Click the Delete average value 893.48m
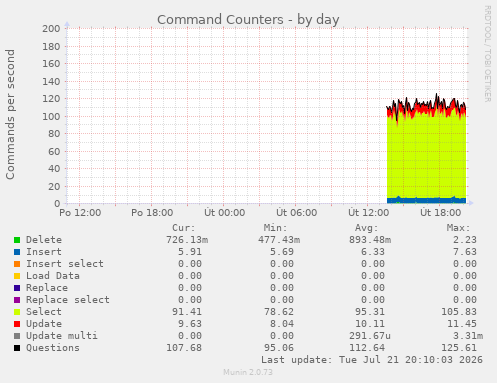The width and height of the screenshot is (497, 383). (x=370, y=240)
